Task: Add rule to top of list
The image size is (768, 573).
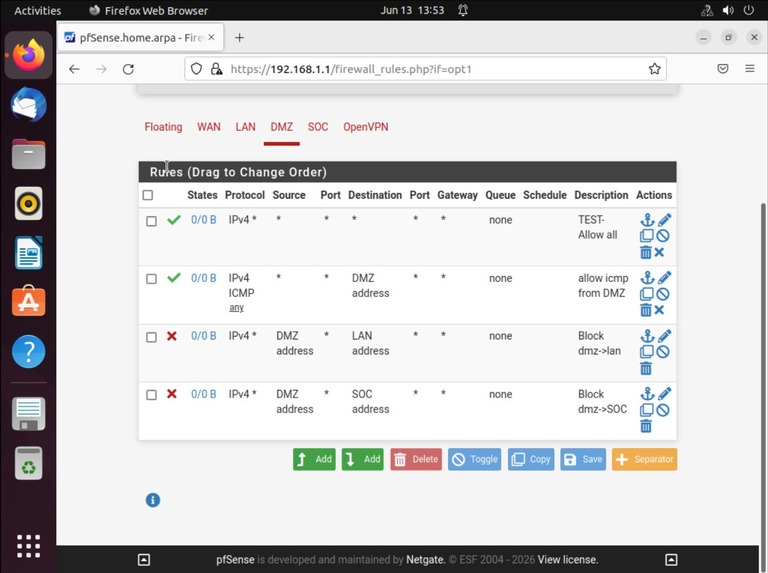Action: point(314,459)
